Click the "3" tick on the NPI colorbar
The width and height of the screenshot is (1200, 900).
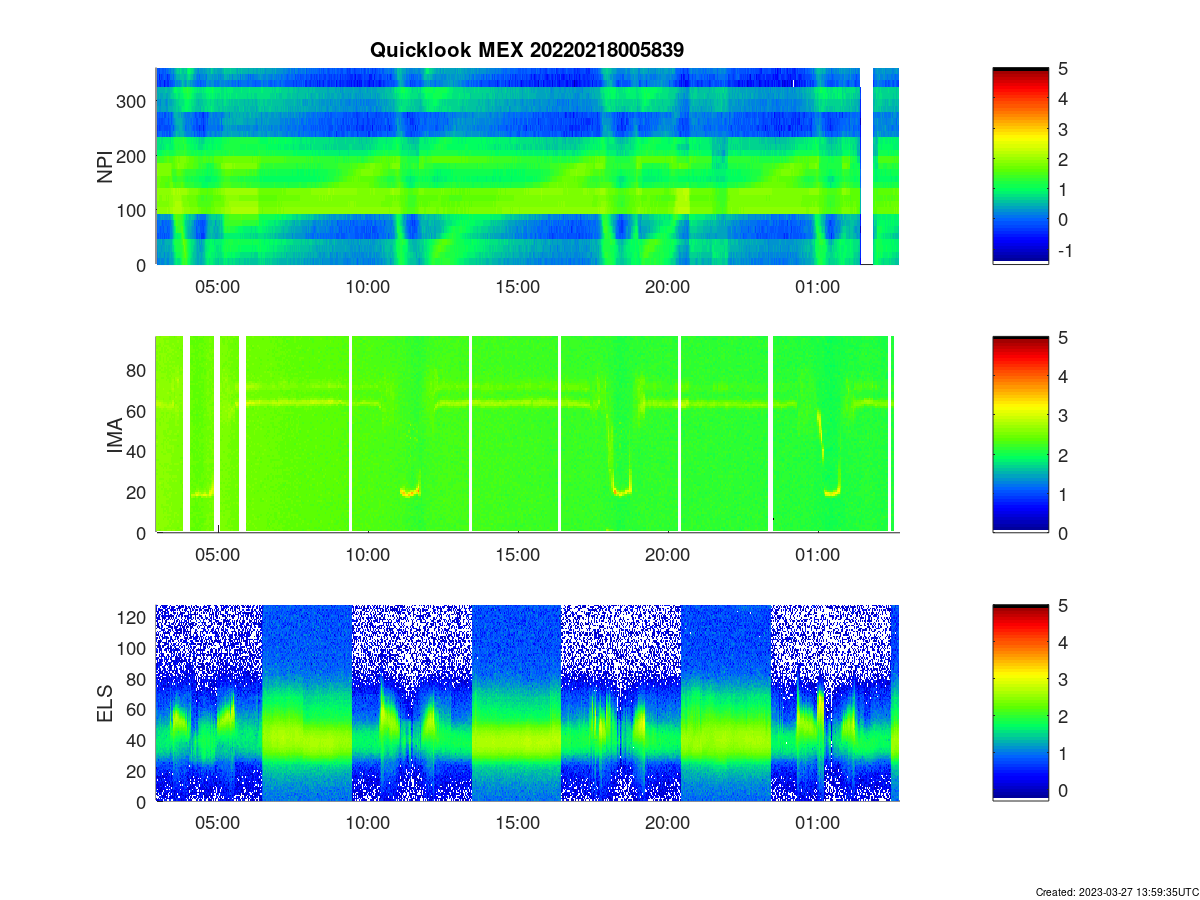[x=1064, y=129]
